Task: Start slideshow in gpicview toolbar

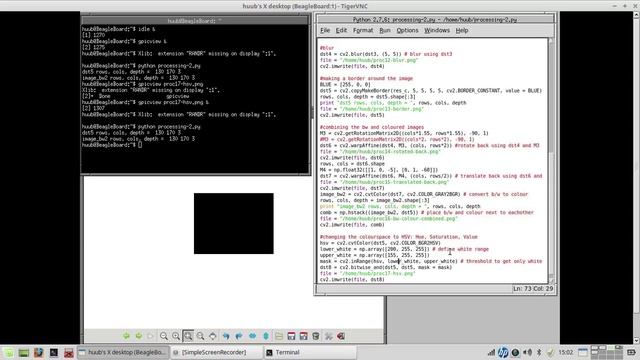Action: (151, 336)
